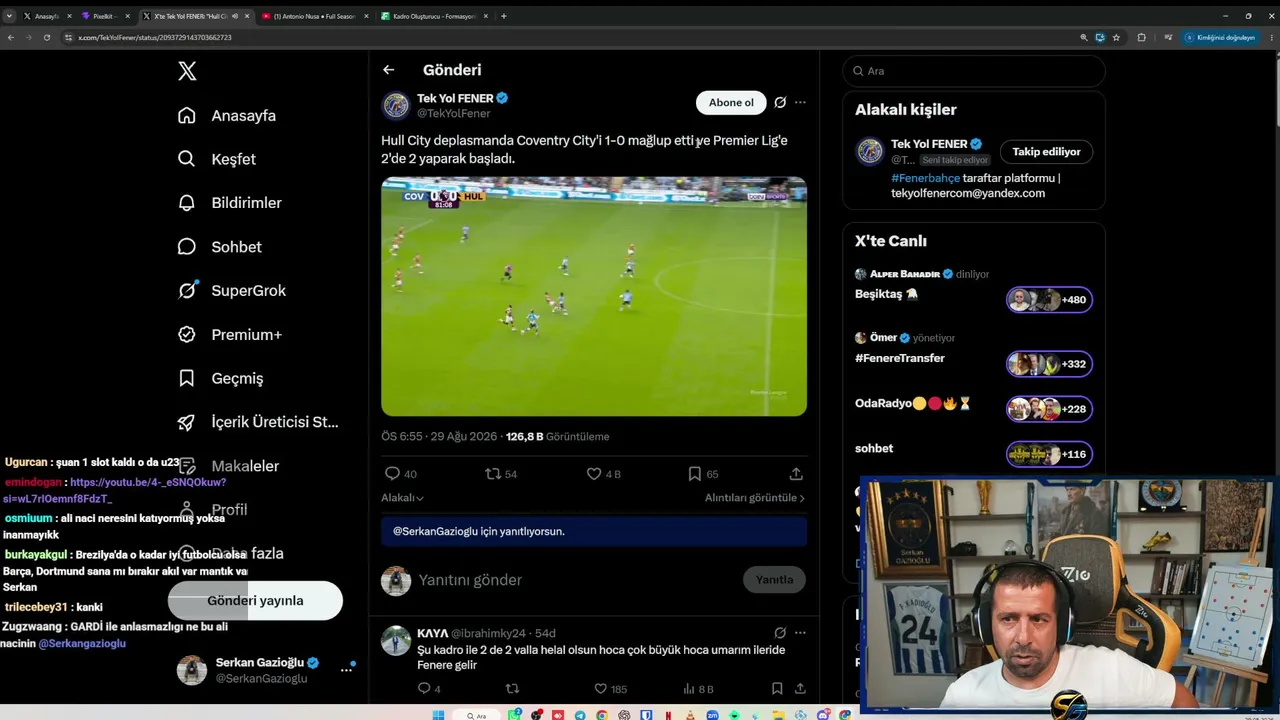Viewport: 1280px width, 720px height.
Task: Open more options on KAYA's reply
Action: (800, 633)
